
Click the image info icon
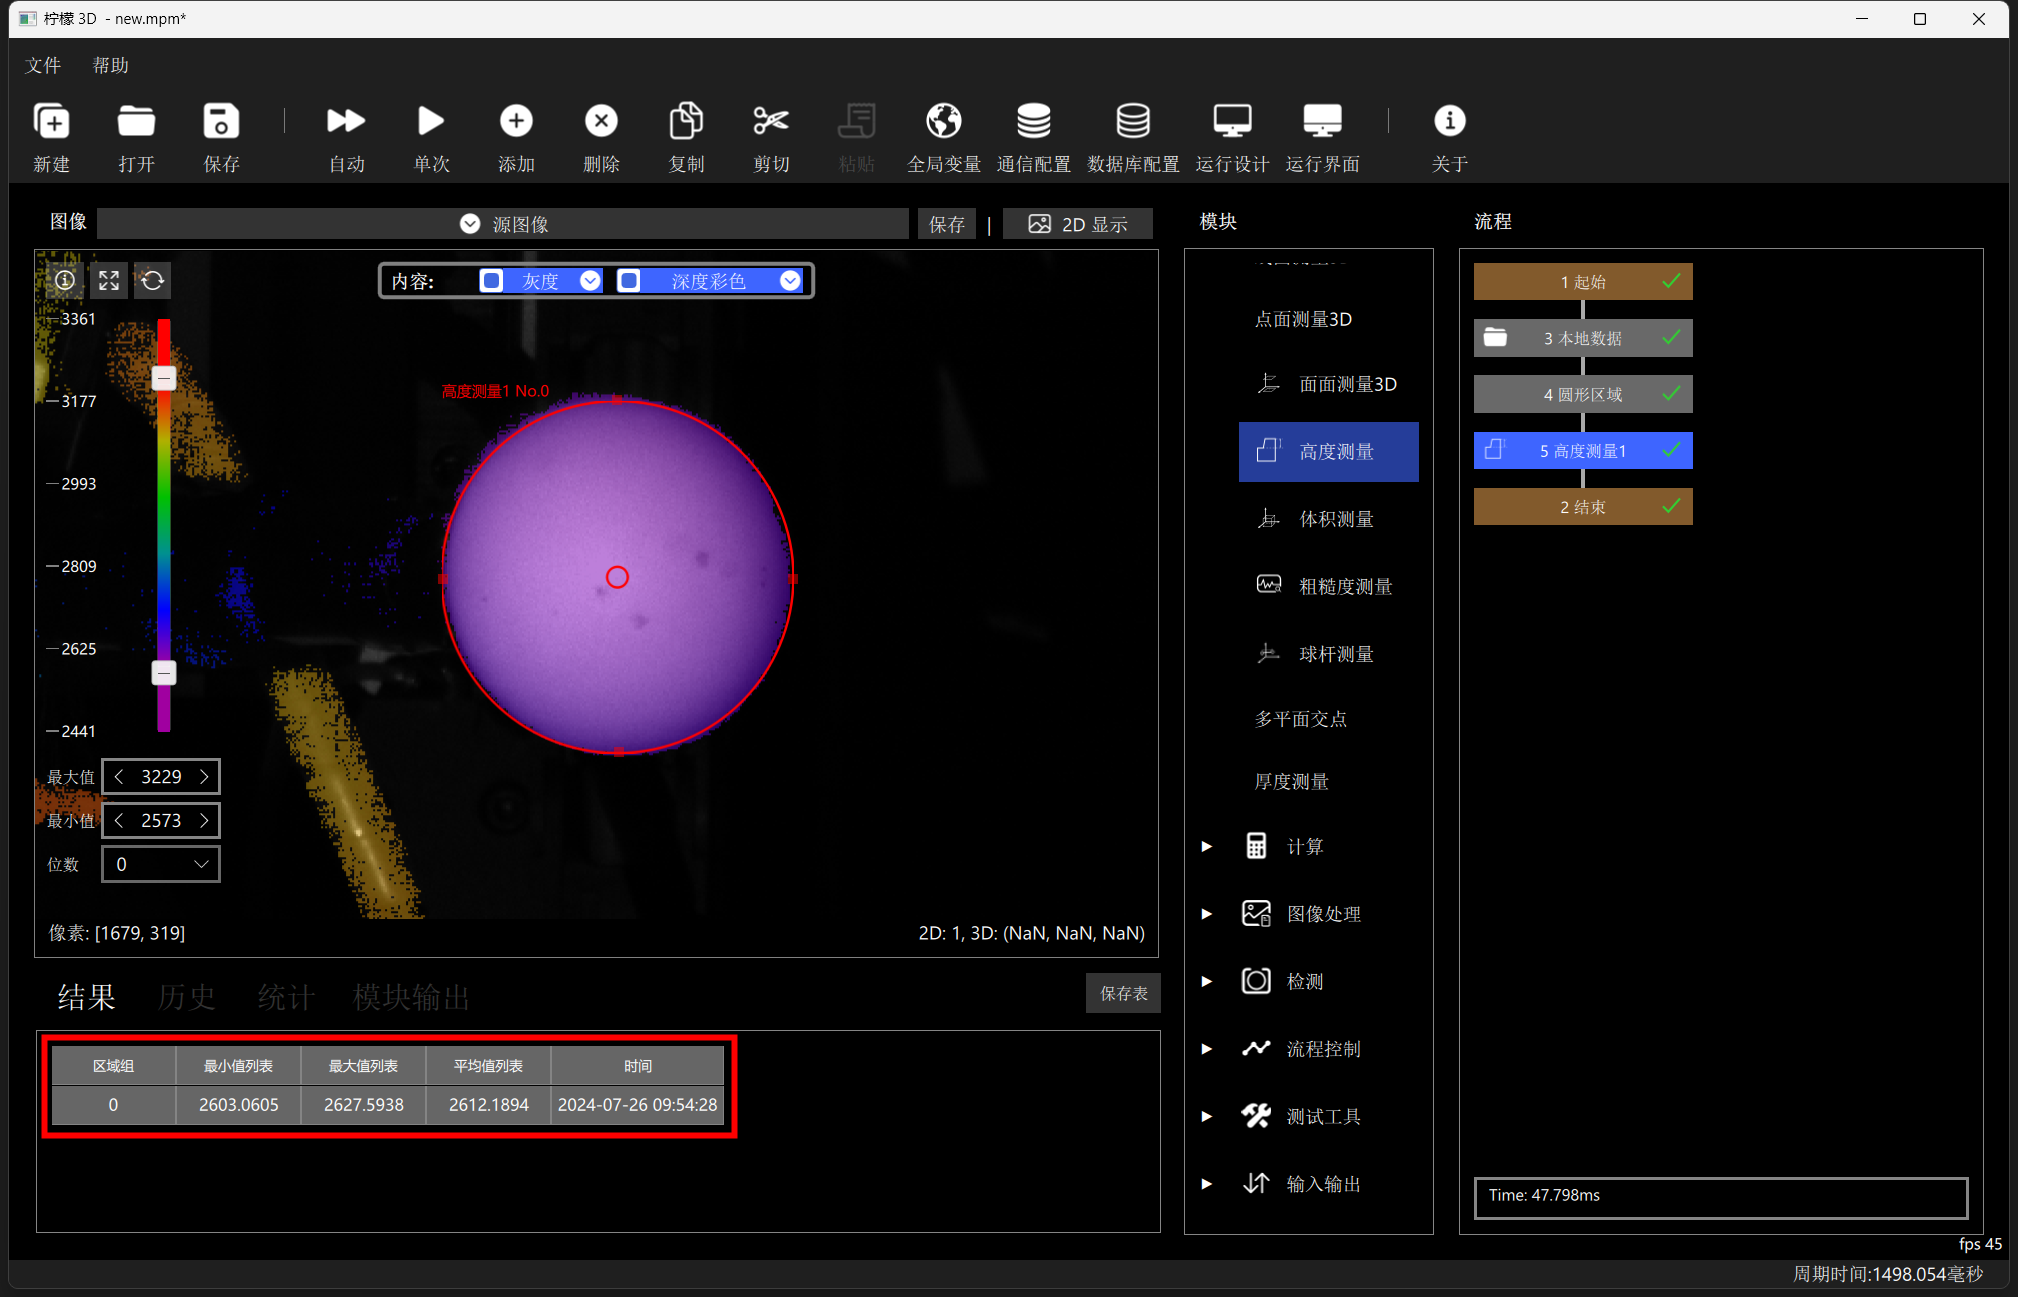(65, 280)
